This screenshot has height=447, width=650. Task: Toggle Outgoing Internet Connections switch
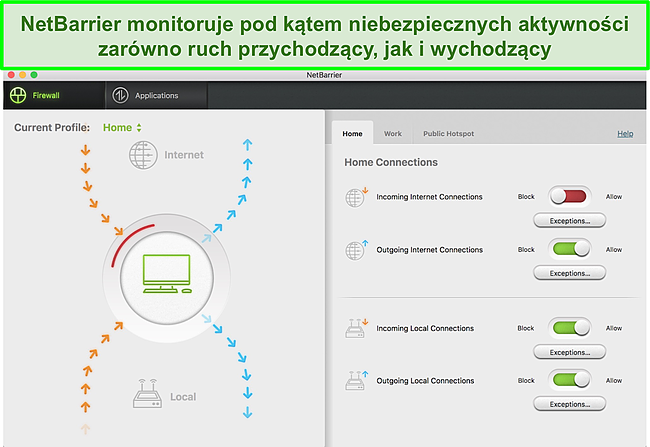pos(570,249)
